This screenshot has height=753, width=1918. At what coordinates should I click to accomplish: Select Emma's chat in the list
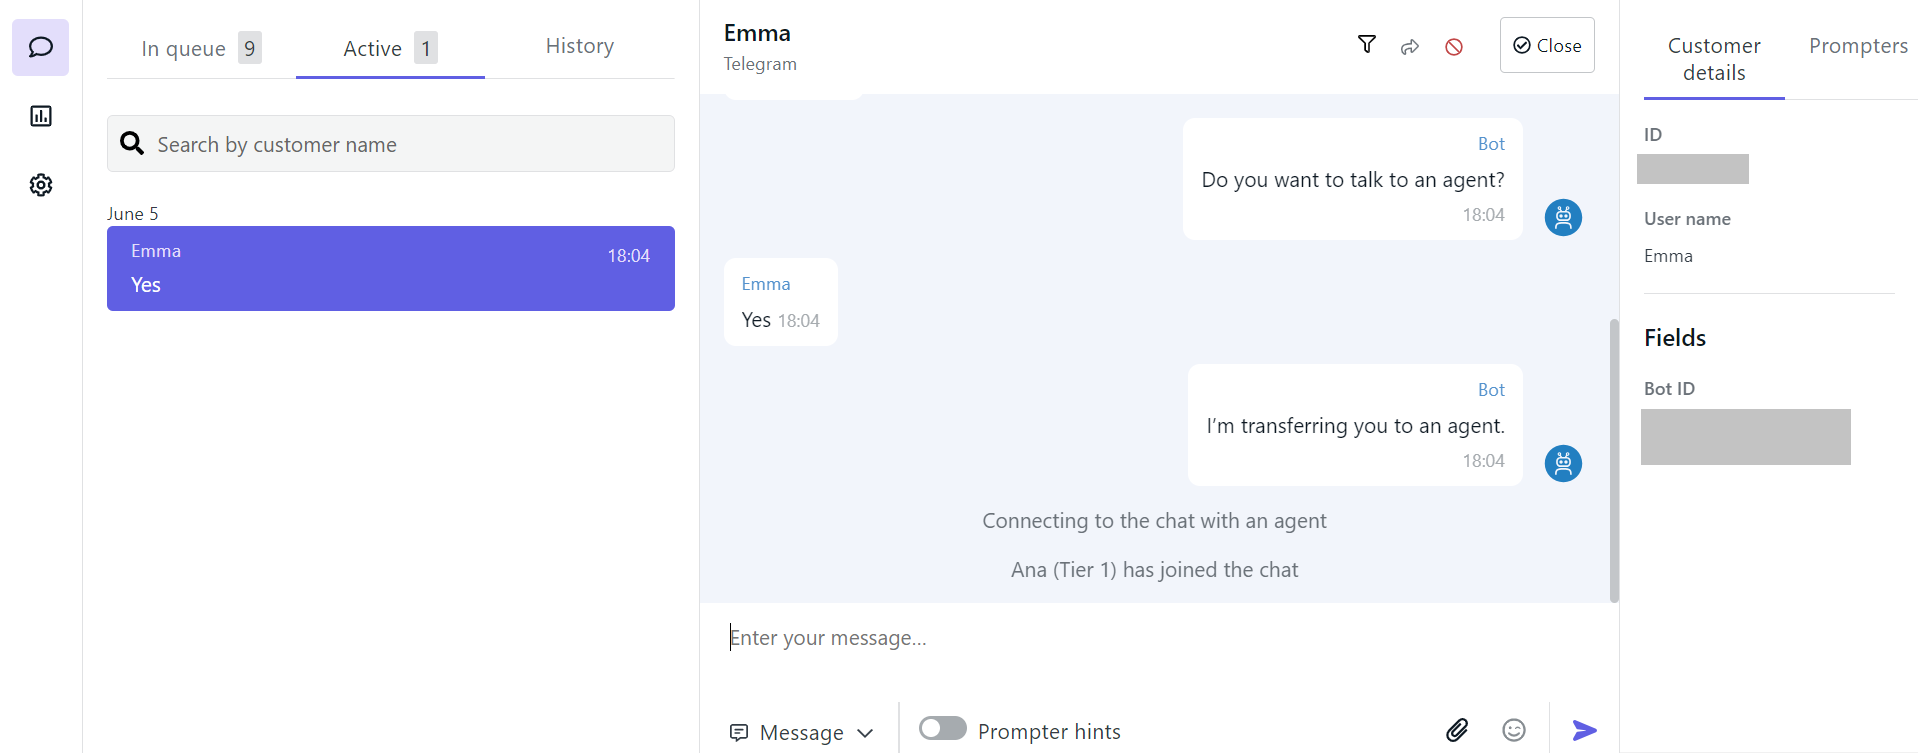click(x=390, y=268)
